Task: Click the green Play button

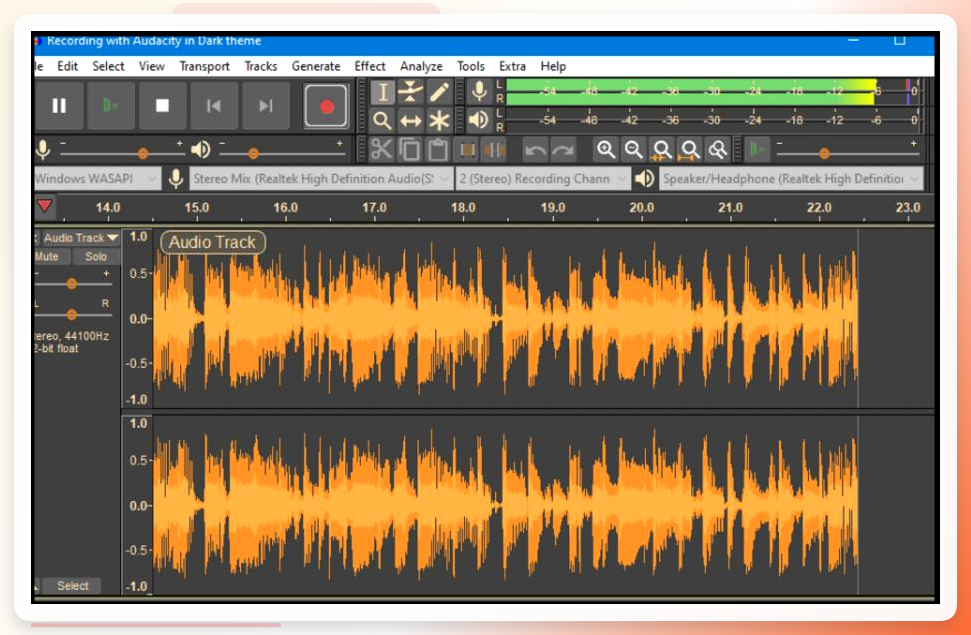Action: point(111,106)
